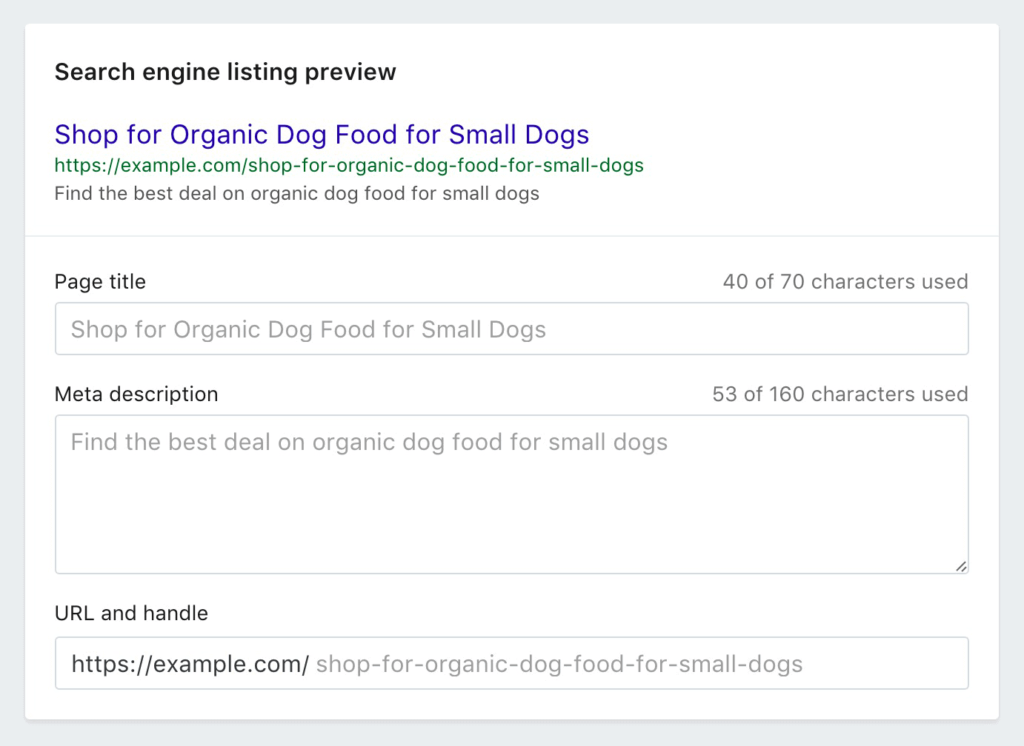Click the Meta description placeholder text
Image resolution: width=1024 pixels, height=746 pixels.
369,442
